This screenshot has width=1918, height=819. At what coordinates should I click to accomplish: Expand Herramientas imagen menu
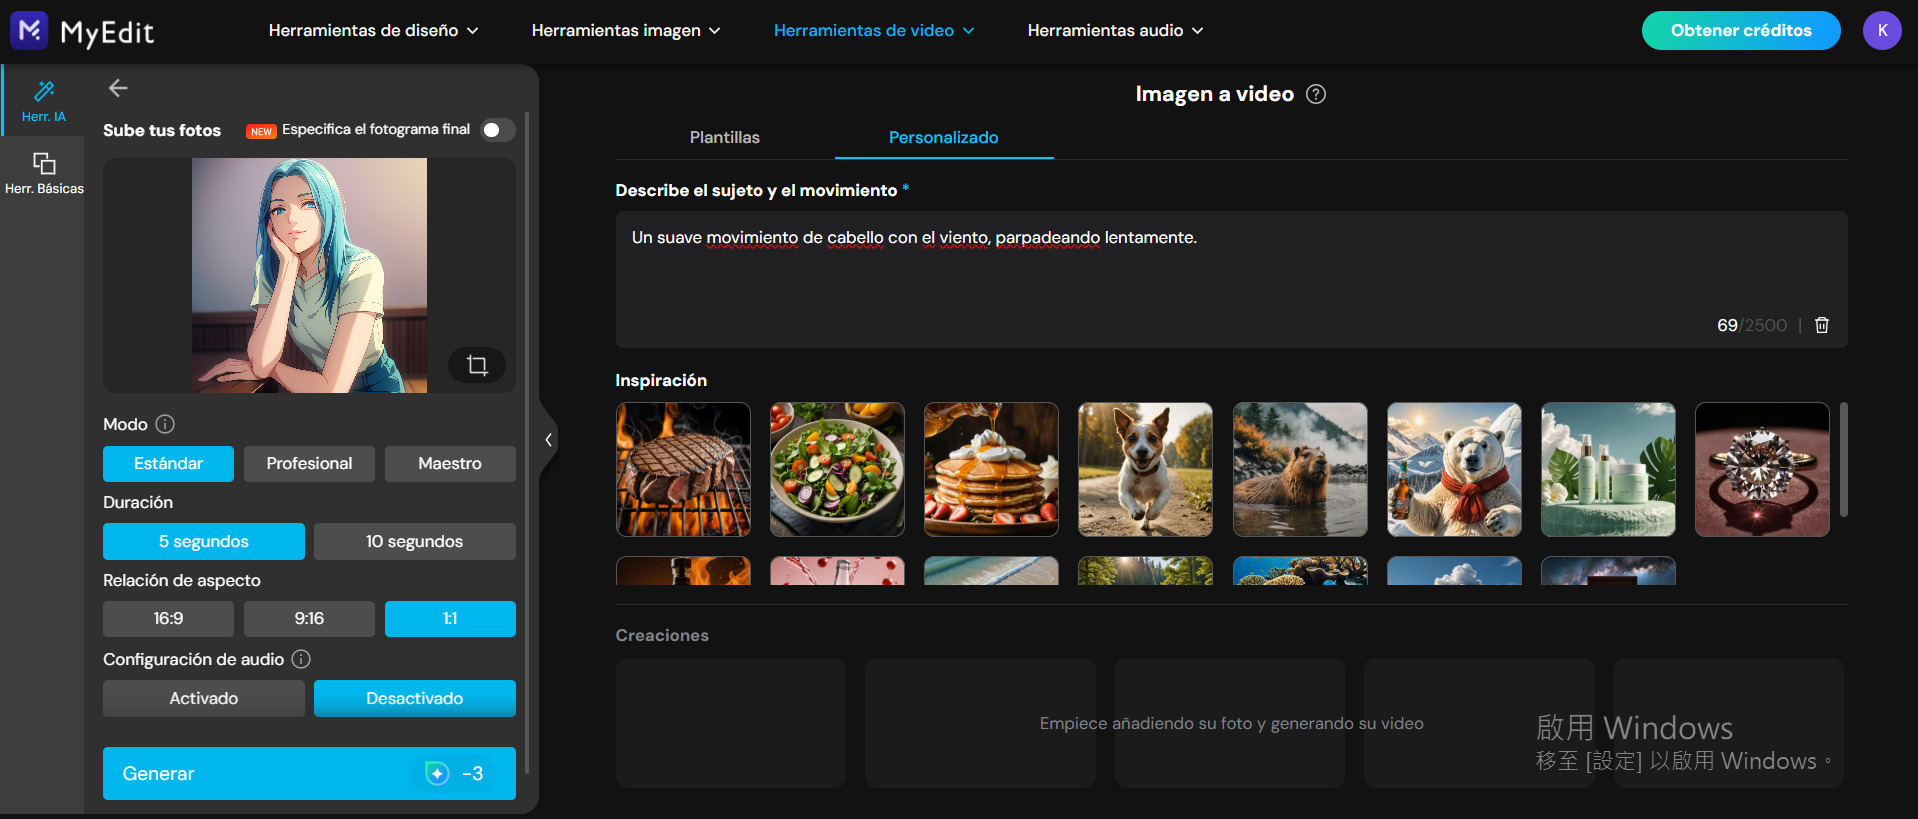click(626, 31)
